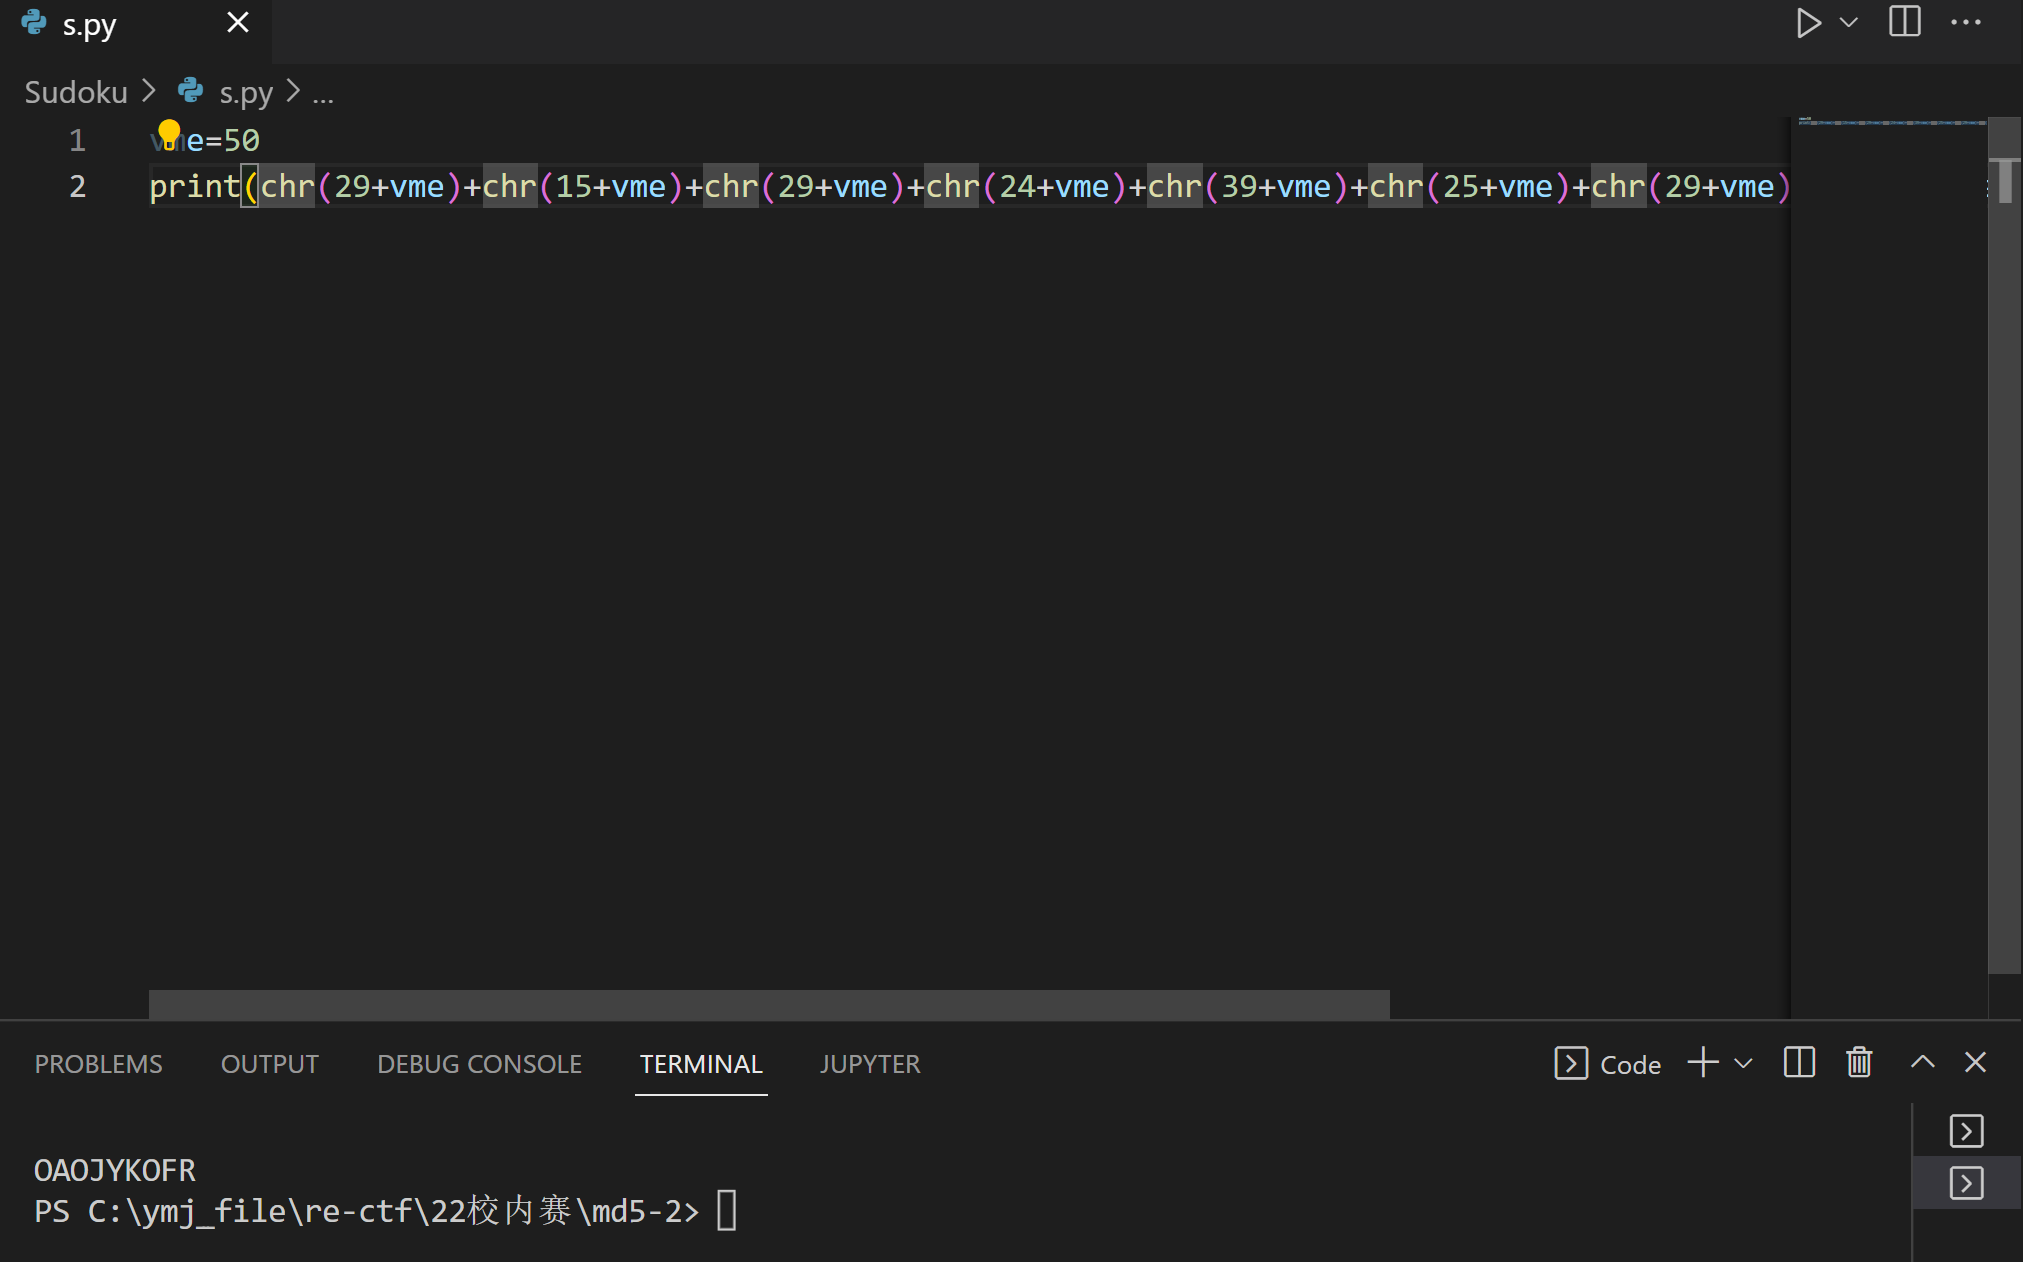Click the yellow lightbulb code action

click(169, 133)
